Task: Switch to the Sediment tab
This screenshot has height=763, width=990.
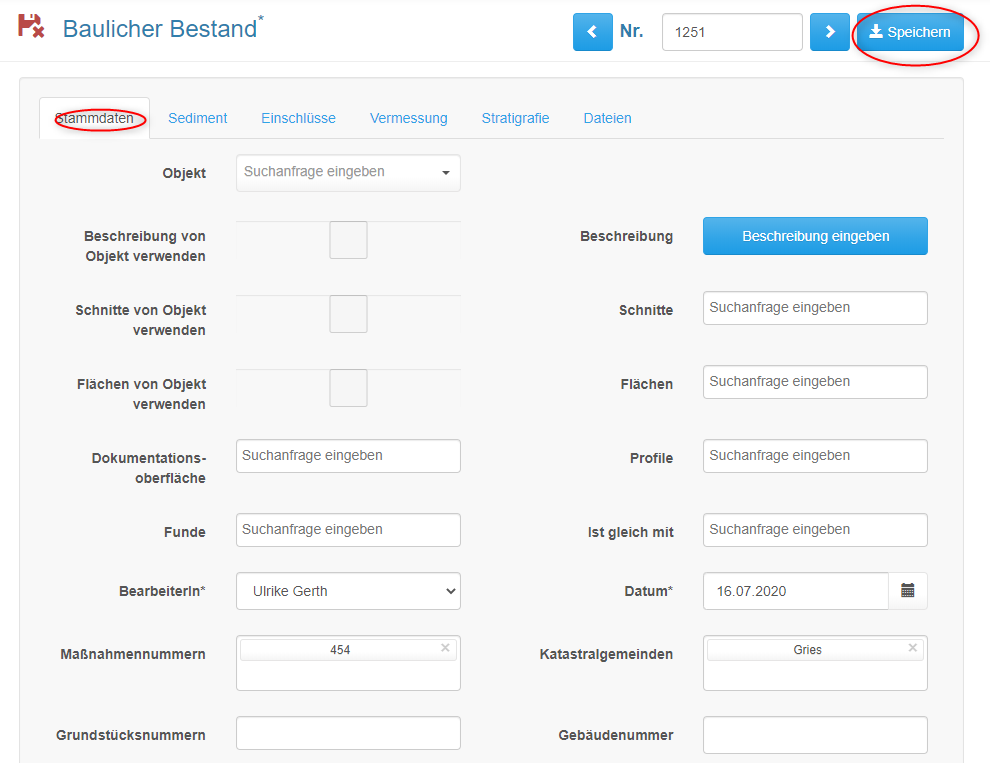Action: 198,118
